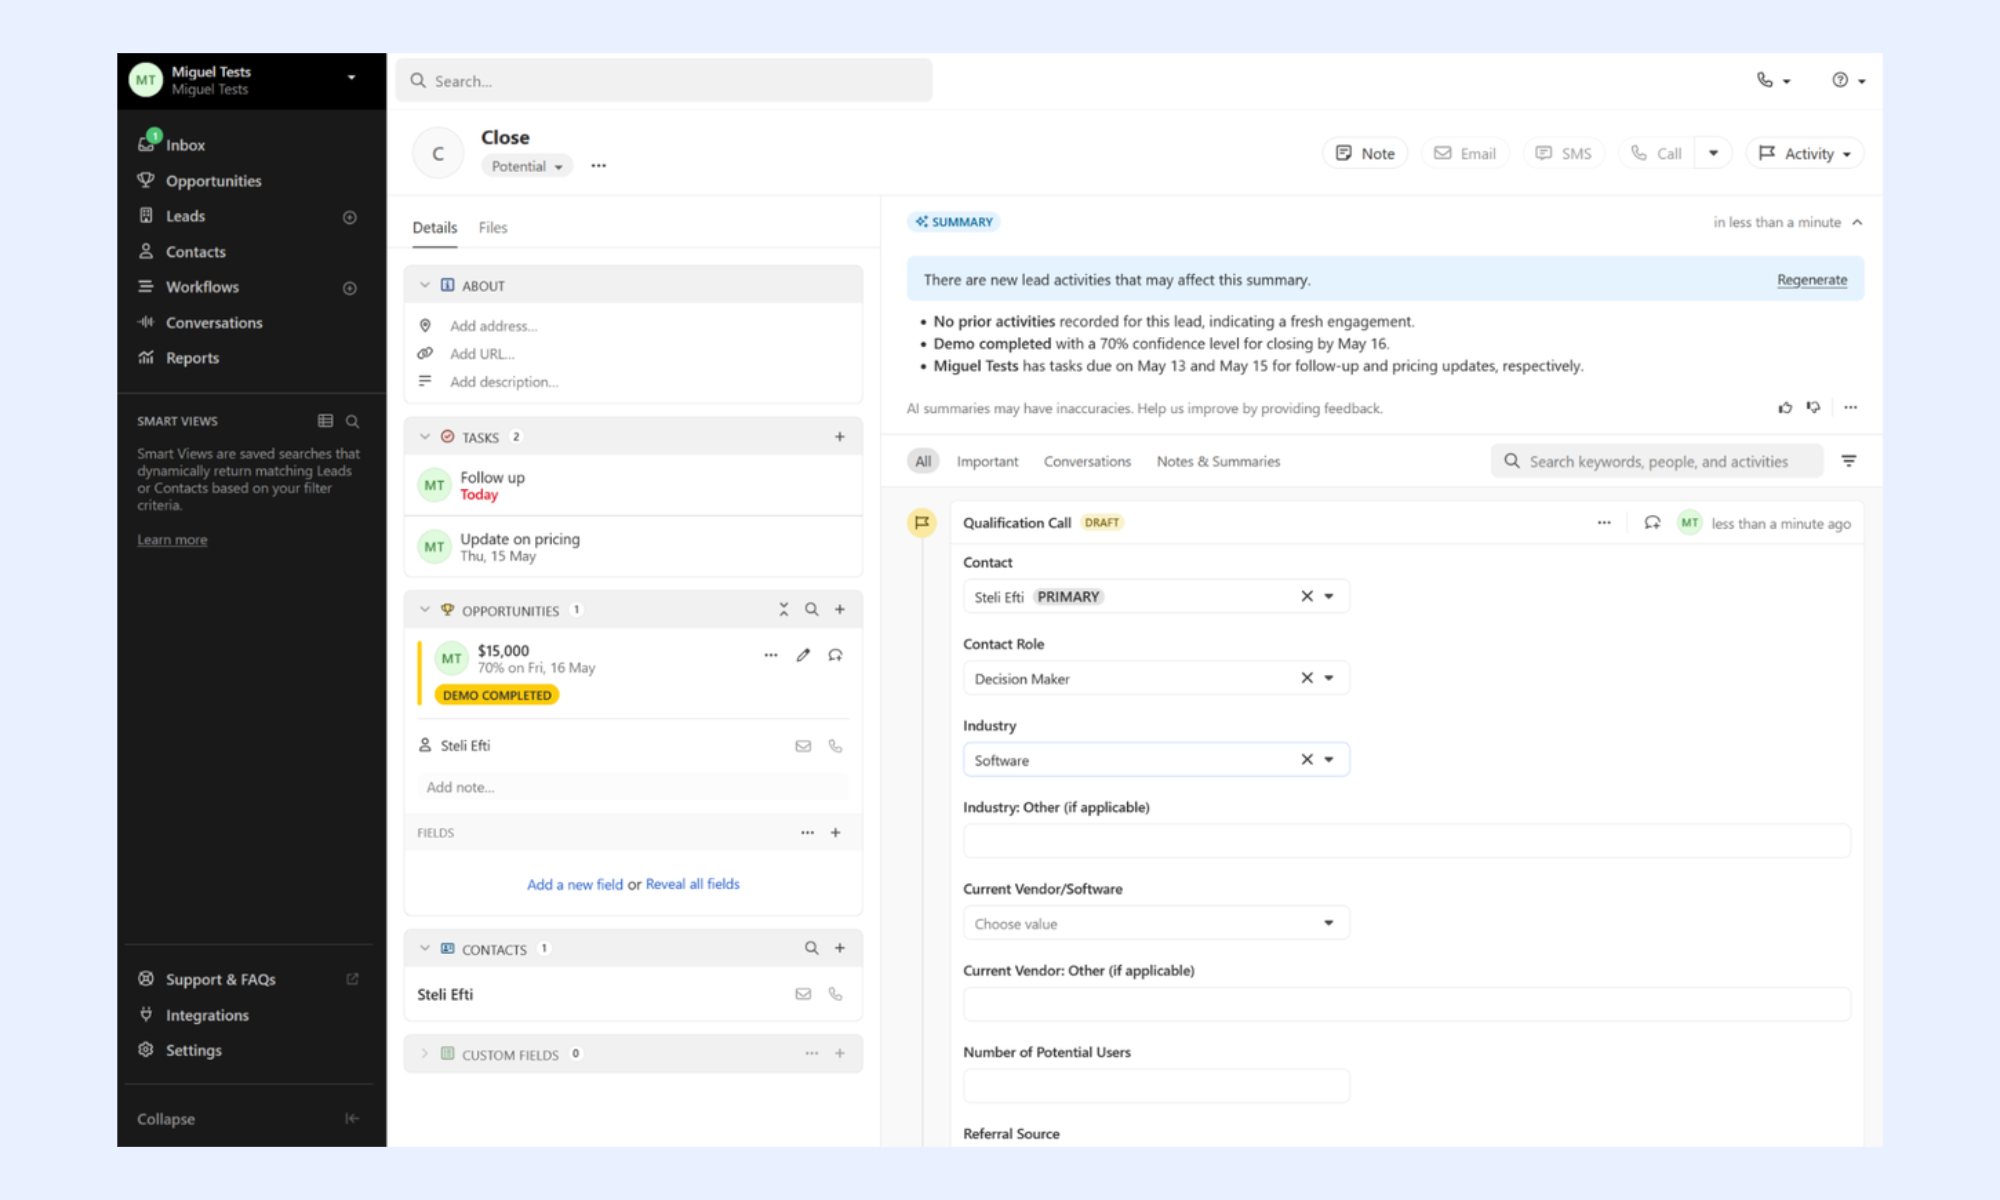Search contacts in Contacts section
This screenshot has width=2000, height=1200.
(x=812, y=948)
